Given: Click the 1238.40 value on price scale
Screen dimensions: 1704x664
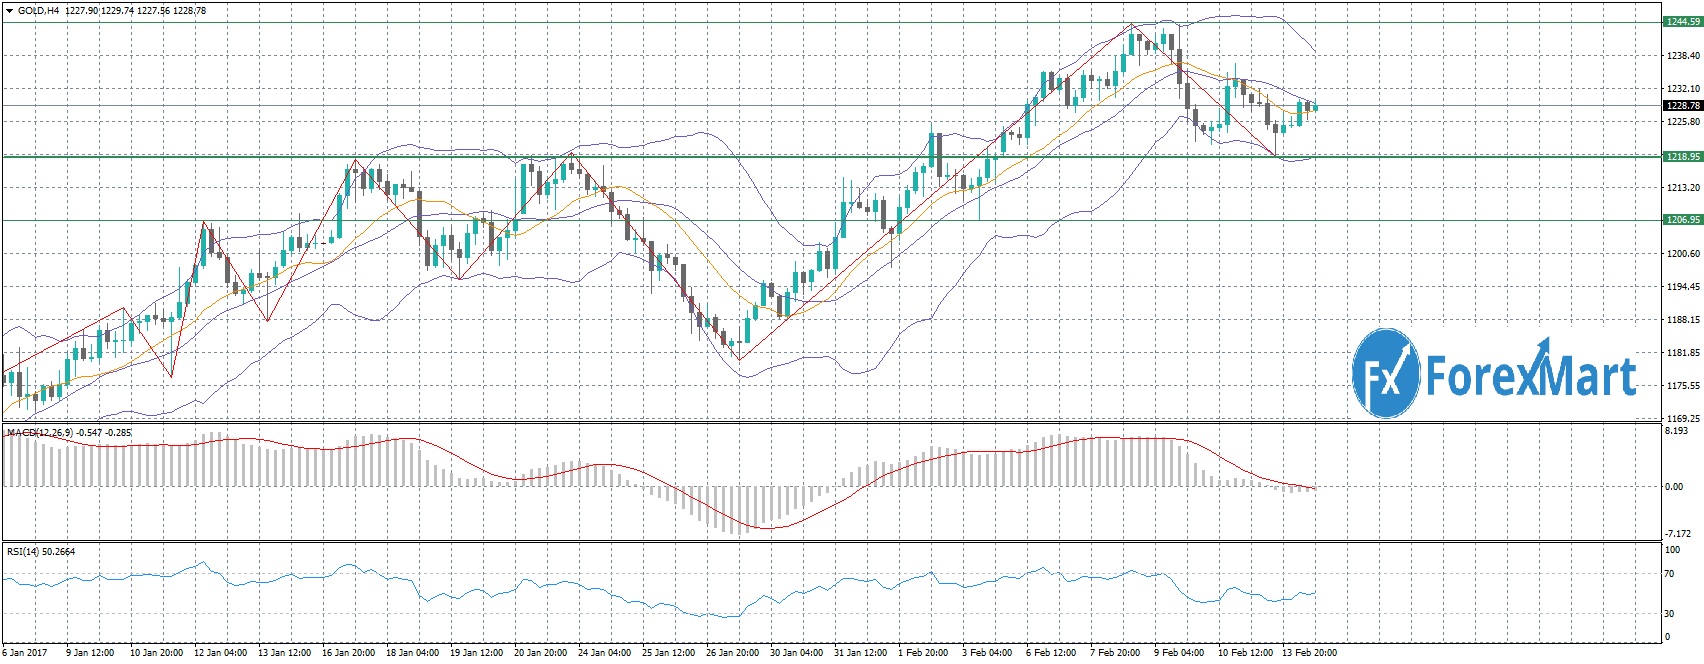Looking at the screenshot, I should pos(1681,56).
